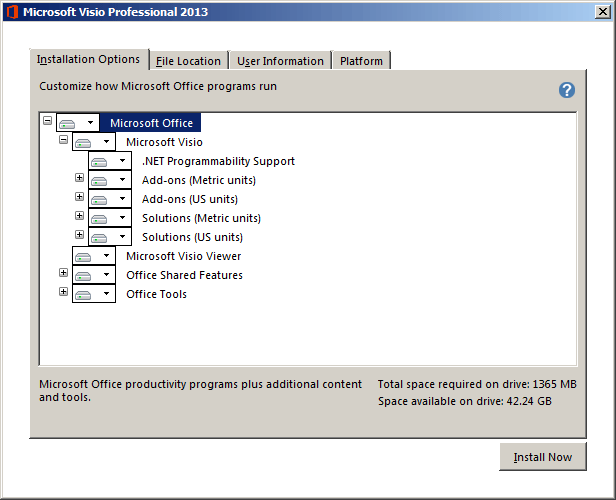This screenshot has width=616, height=500.
Task: Open Office Tools install dropdown
Action: click(x=94, y=294)
